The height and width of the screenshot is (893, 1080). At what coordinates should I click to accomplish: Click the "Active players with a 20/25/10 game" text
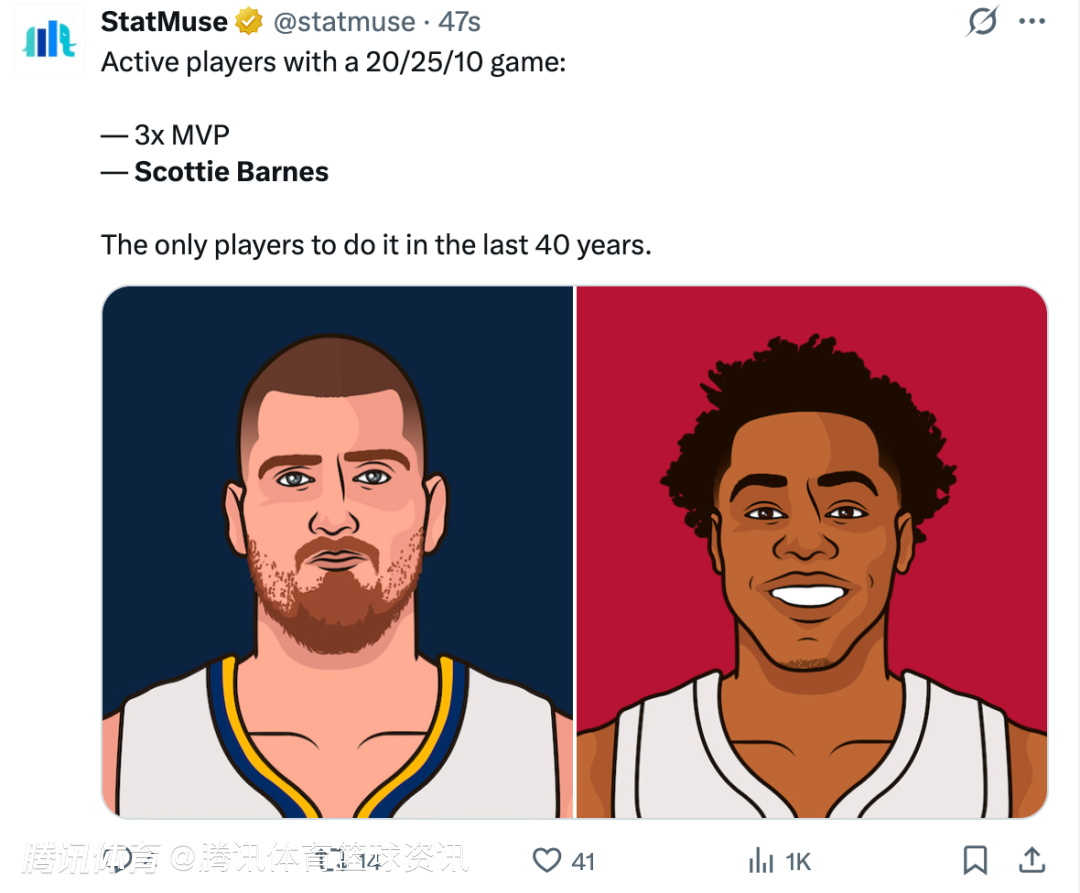333,62
